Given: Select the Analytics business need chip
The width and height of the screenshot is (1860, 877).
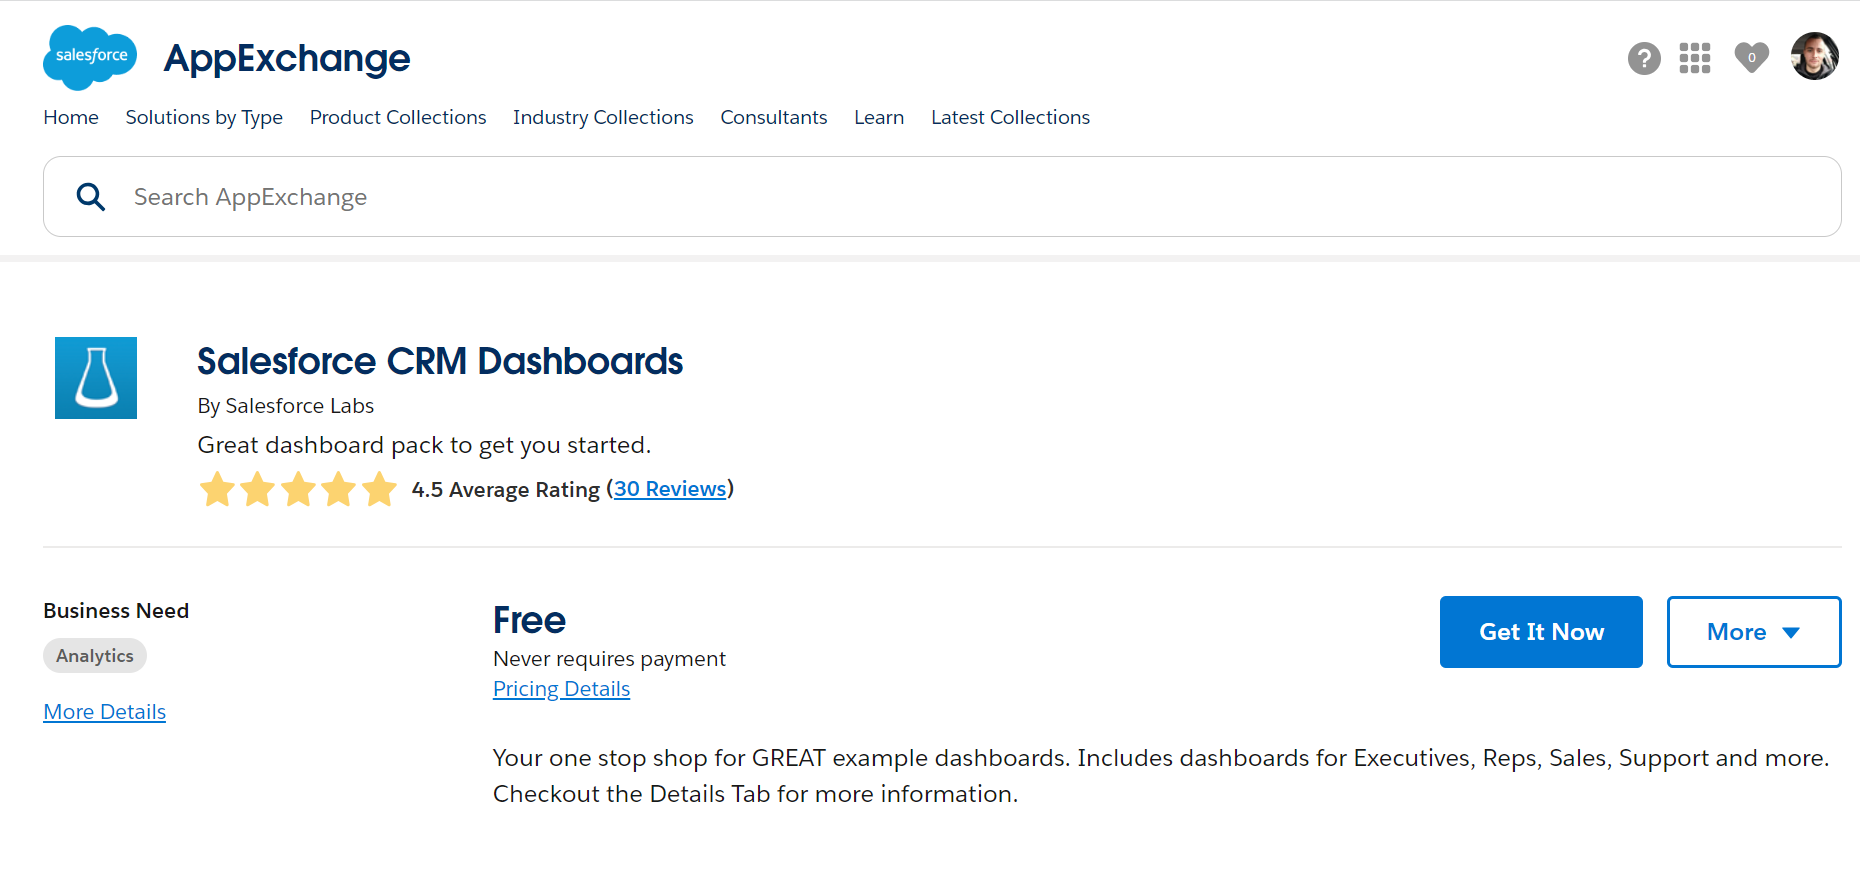Looking at the screenshot, I should [94, 655].
